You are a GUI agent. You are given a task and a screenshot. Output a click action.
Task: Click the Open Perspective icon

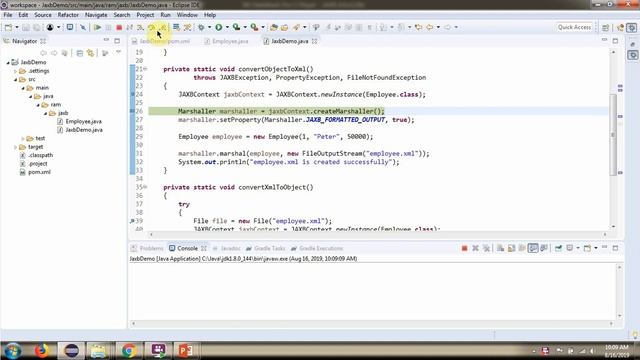pyautogui.click(x=606, y=27)
